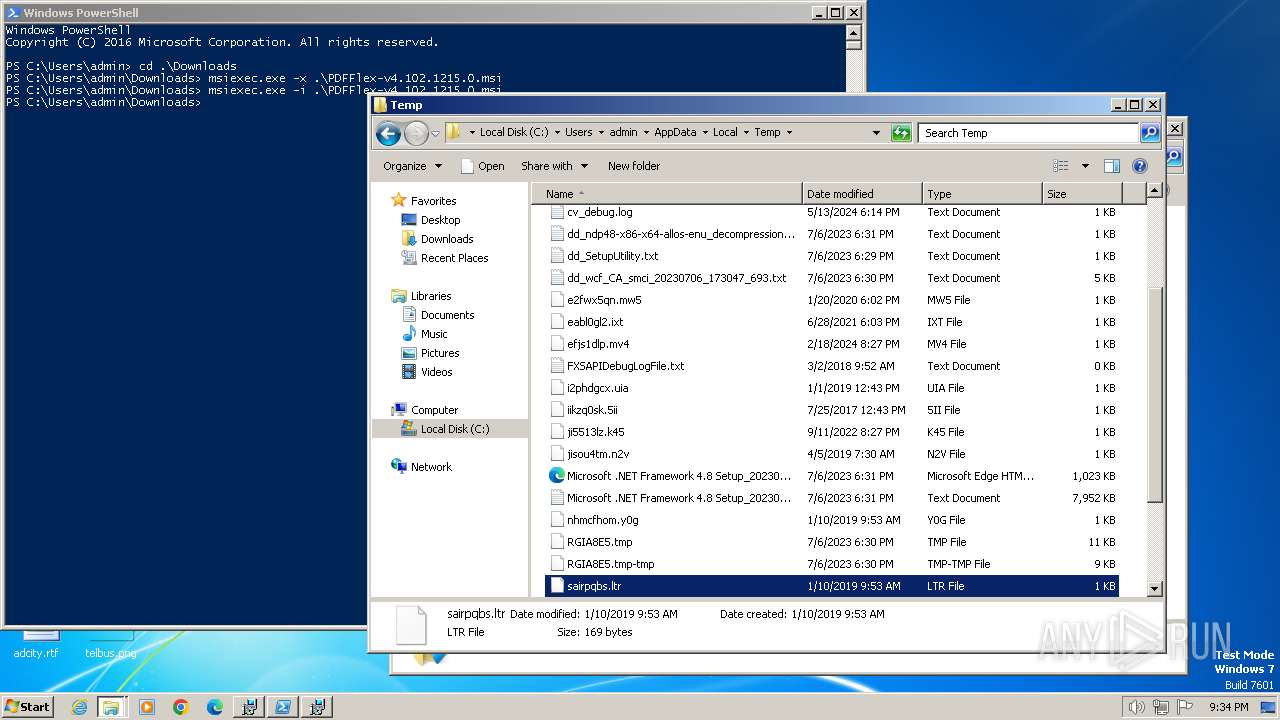Click file list scrollbar up arrow

[1154, 190]
